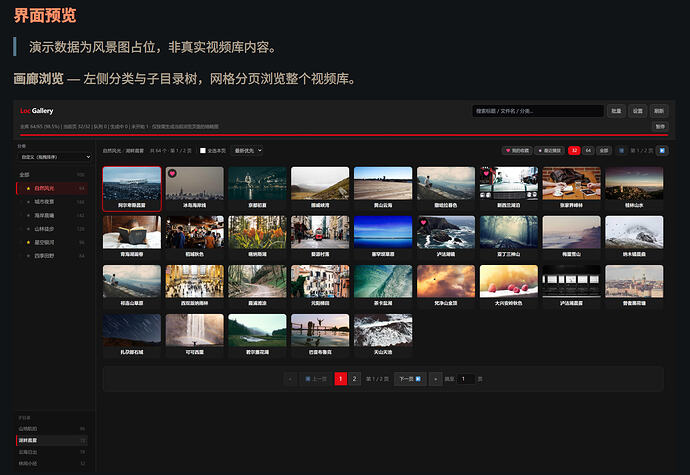This screenshot has width=690, height=475.
Task: Click heart badge on city skyline thumbnail
Action: pos(172,173)
